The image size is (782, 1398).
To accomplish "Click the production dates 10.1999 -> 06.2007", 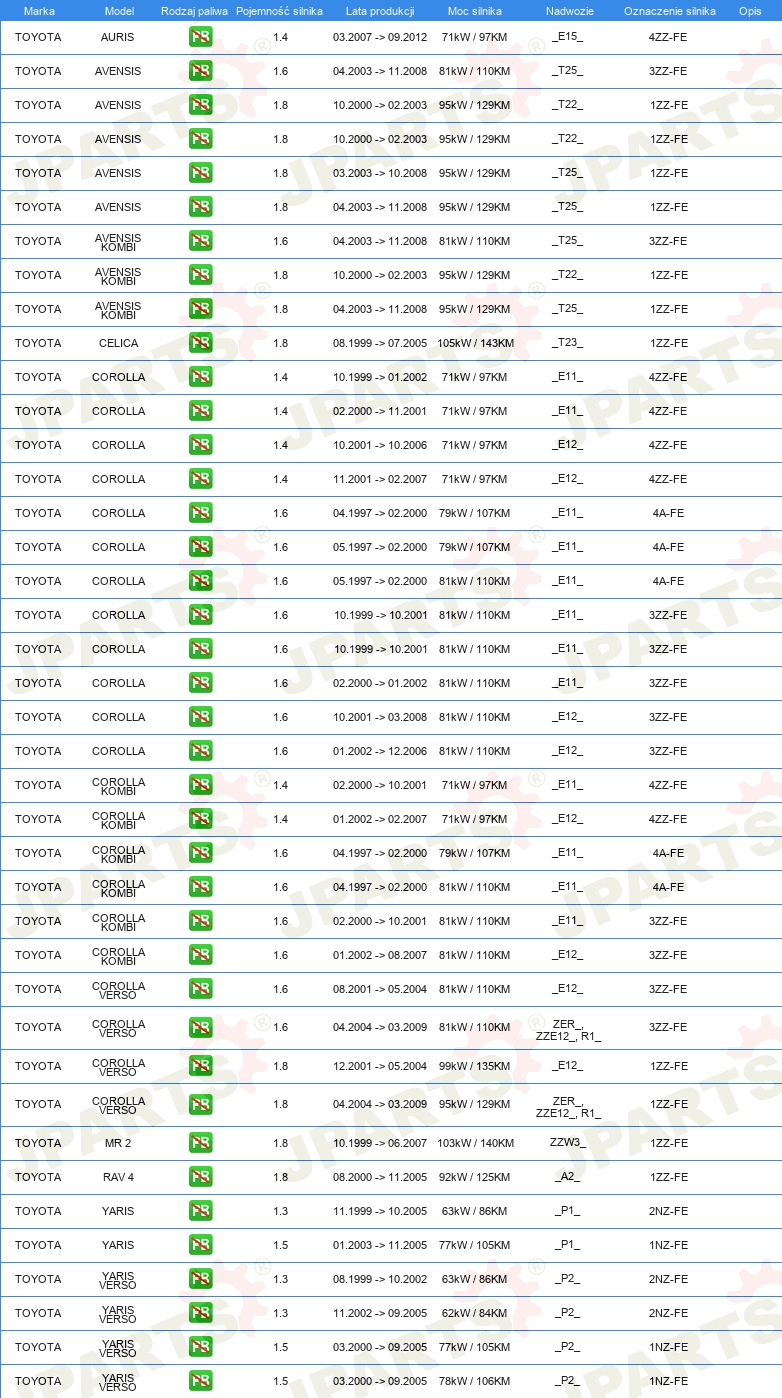I will pos(380,1143).
